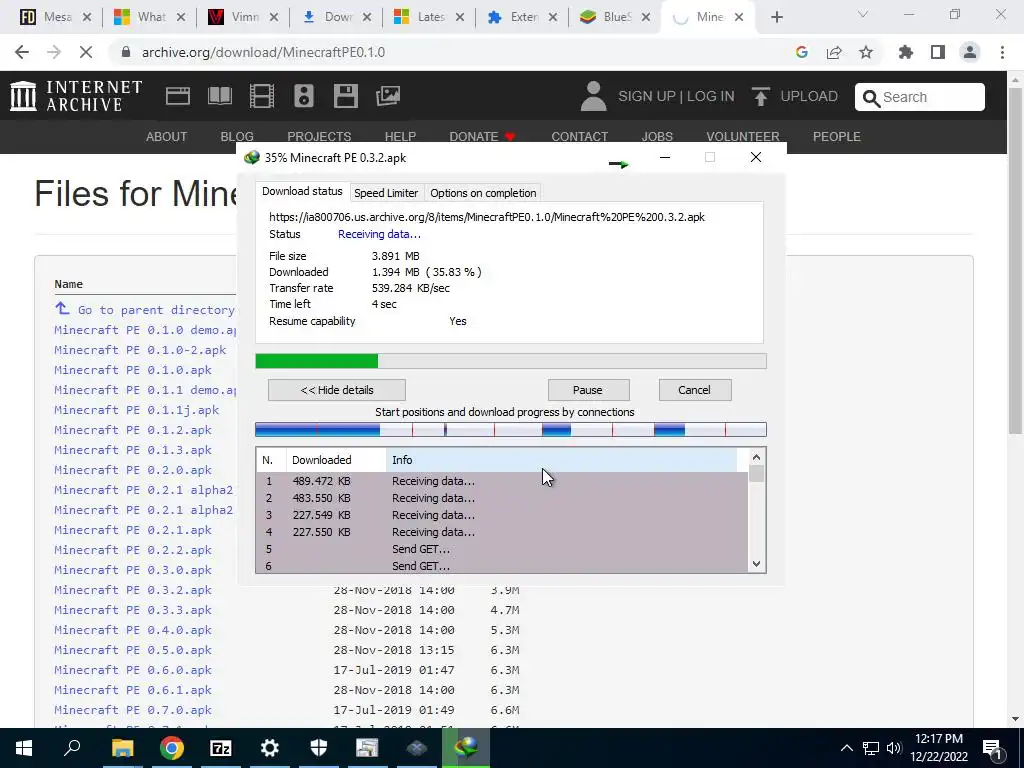Click the Chrome address bar URL
This screenshot has width=1024, height=768.
click(x=263, y=52)
